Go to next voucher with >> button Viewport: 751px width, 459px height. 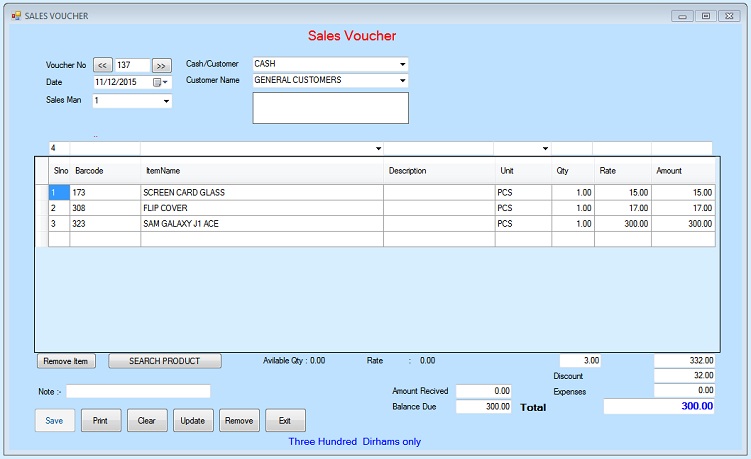tap(161, 65)
